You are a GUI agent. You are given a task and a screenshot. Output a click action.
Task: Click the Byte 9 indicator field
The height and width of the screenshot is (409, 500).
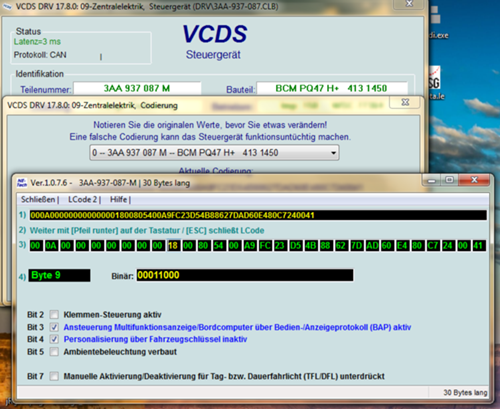(59, 275)
